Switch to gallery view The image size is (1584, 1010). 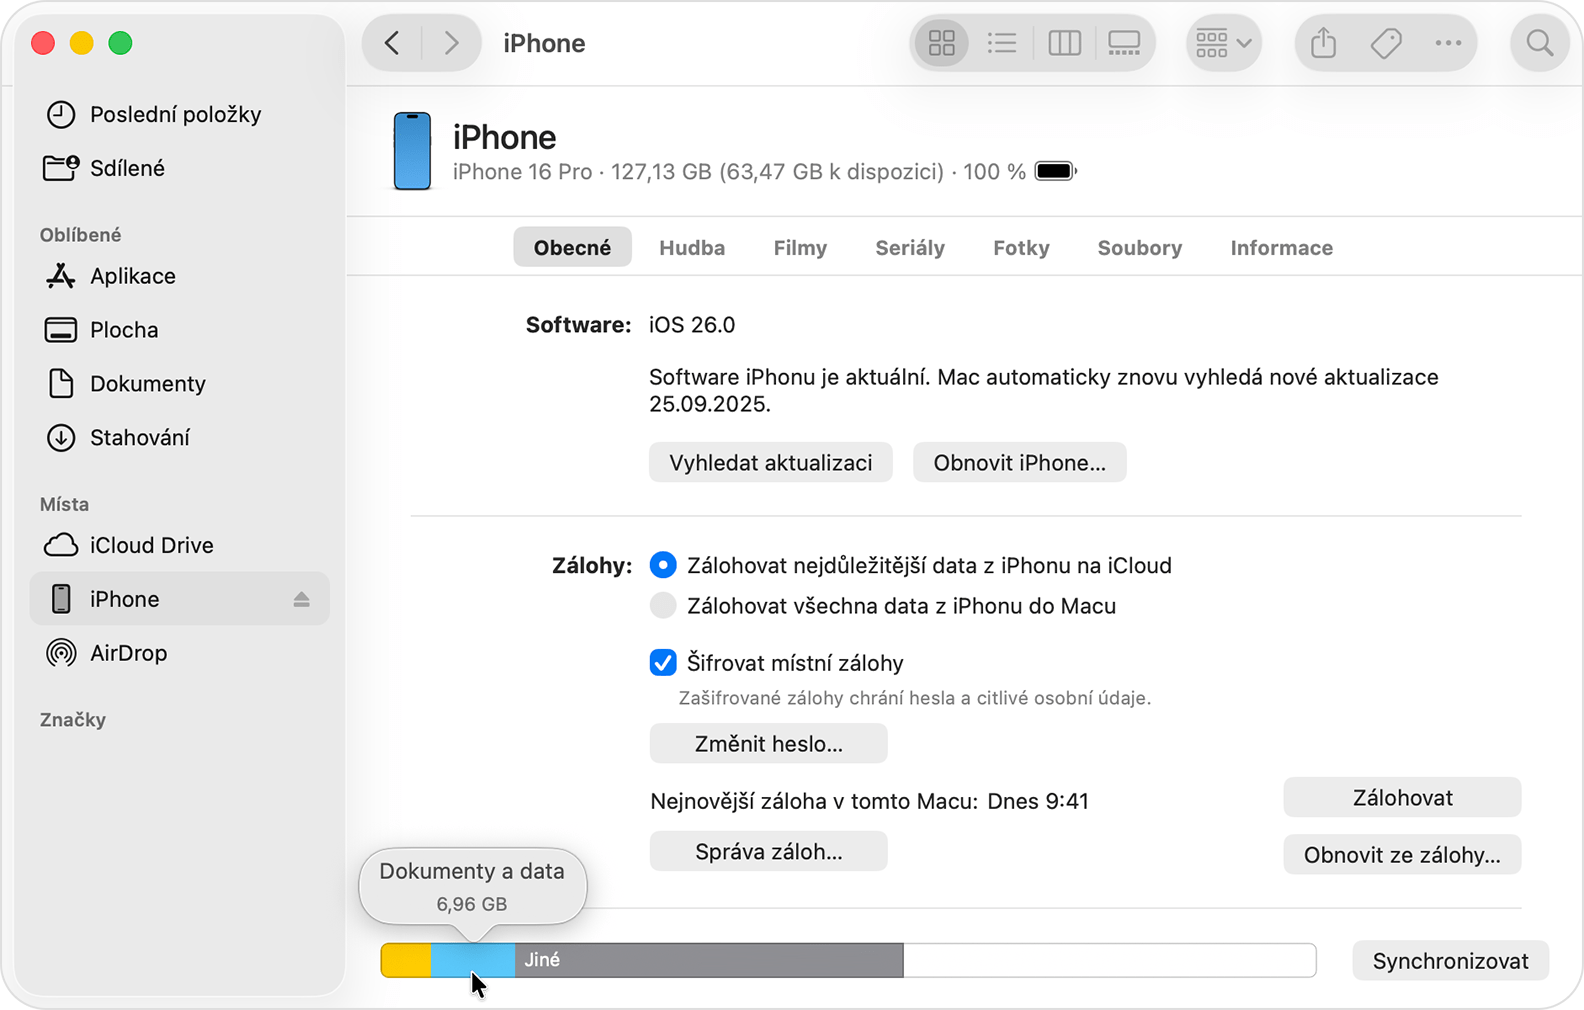point(1124,43)
